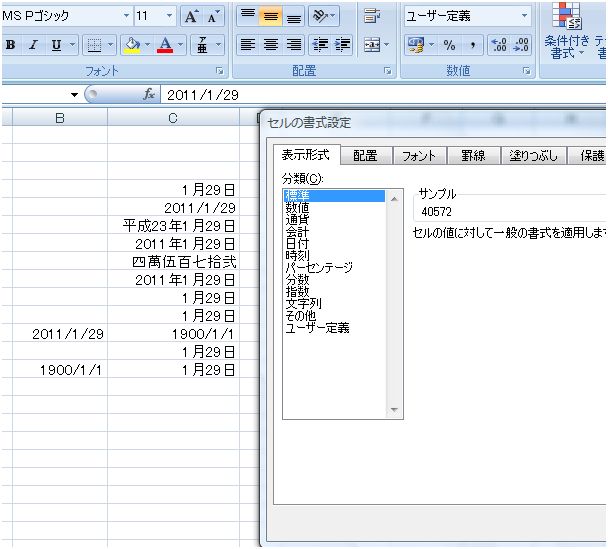This screenshot has height=549, width=608.
Task: Toggle bold formatting
Action: tap(11, 45)
